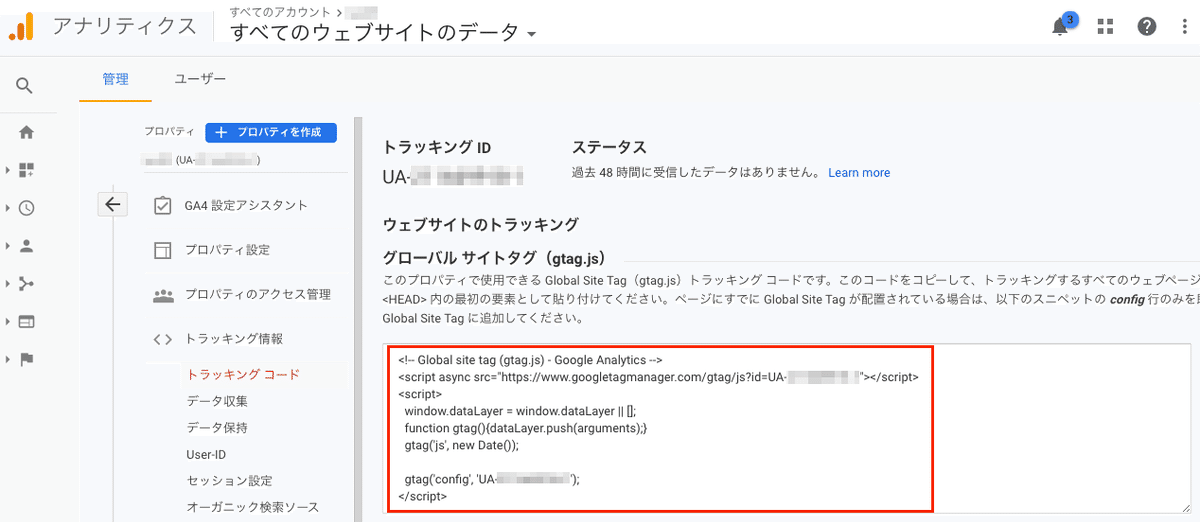Open the three-dot more options menu
Screen dimensions: 1200x522
(x=1185, y=27)
